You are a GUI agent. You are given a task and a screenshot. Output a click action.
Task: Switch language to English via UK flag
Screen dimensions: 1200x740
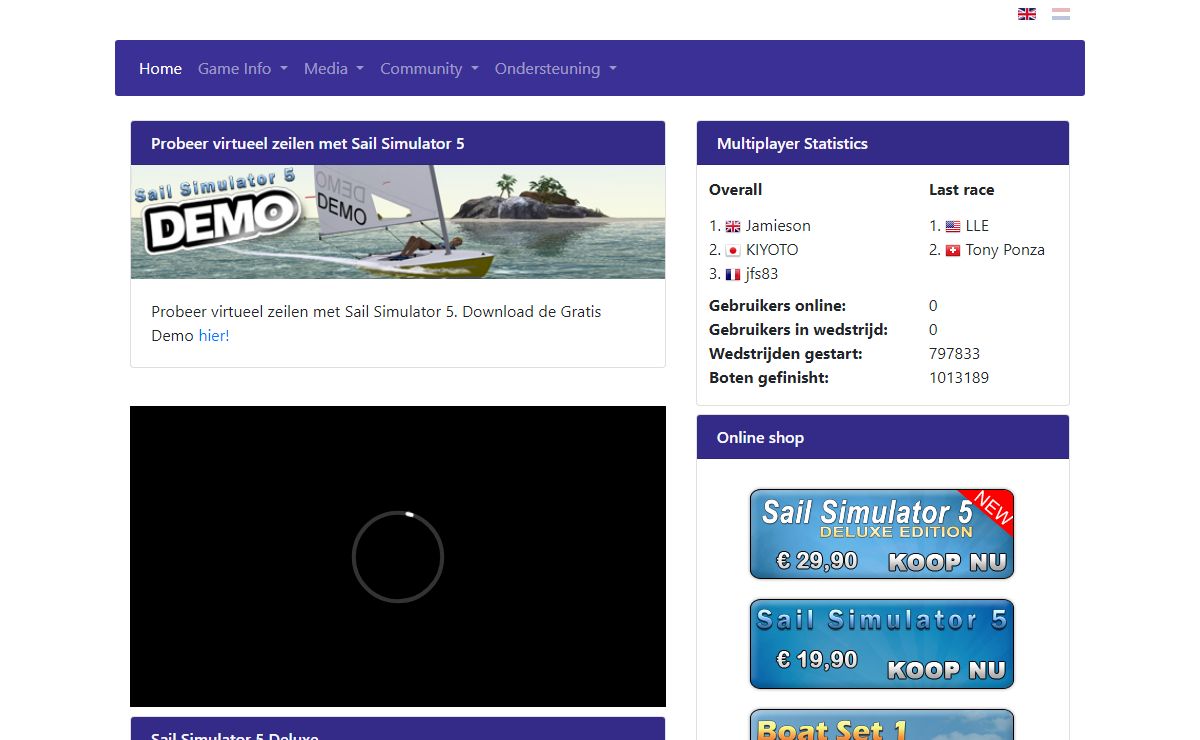1026,14
